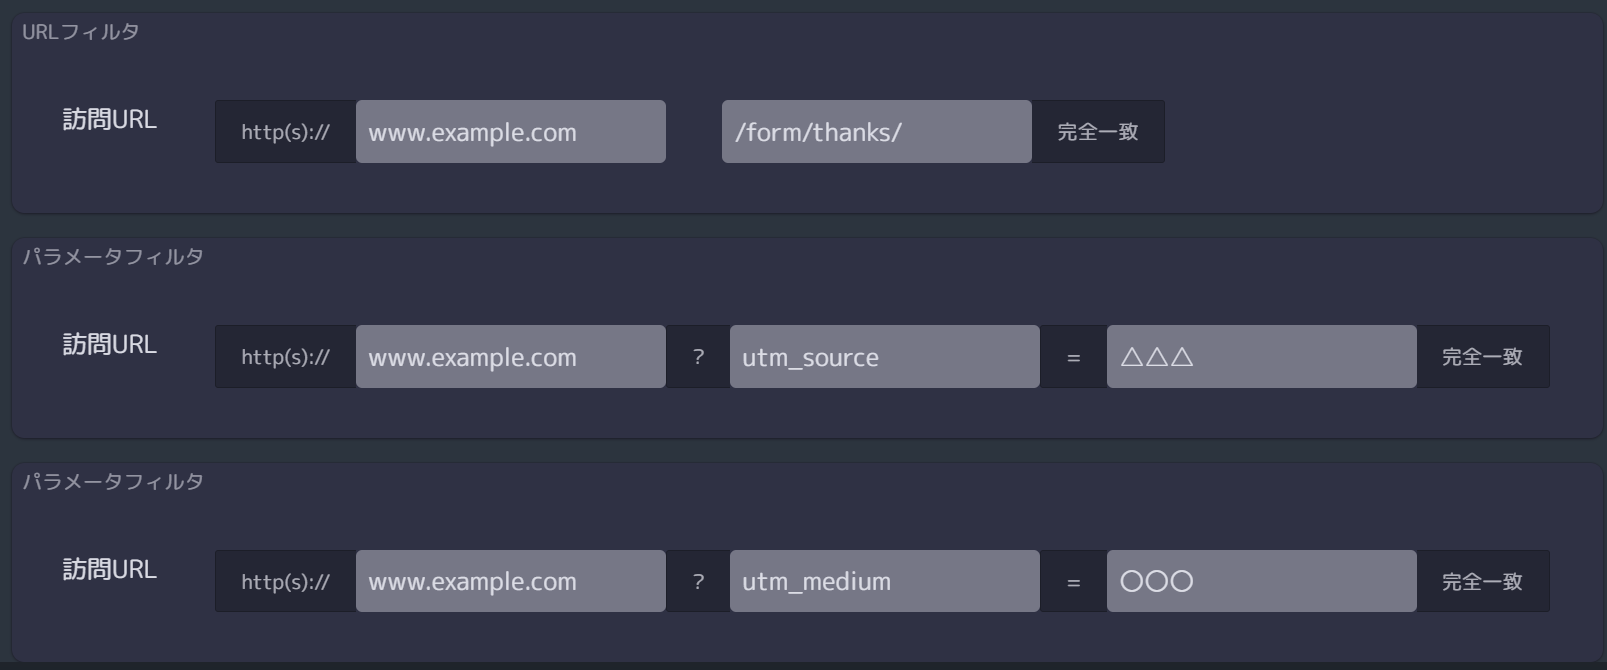Click the ? separator in the utm_source row
Image resolution: width=1607 pixels, height=670 pixels.
point(698,356)
